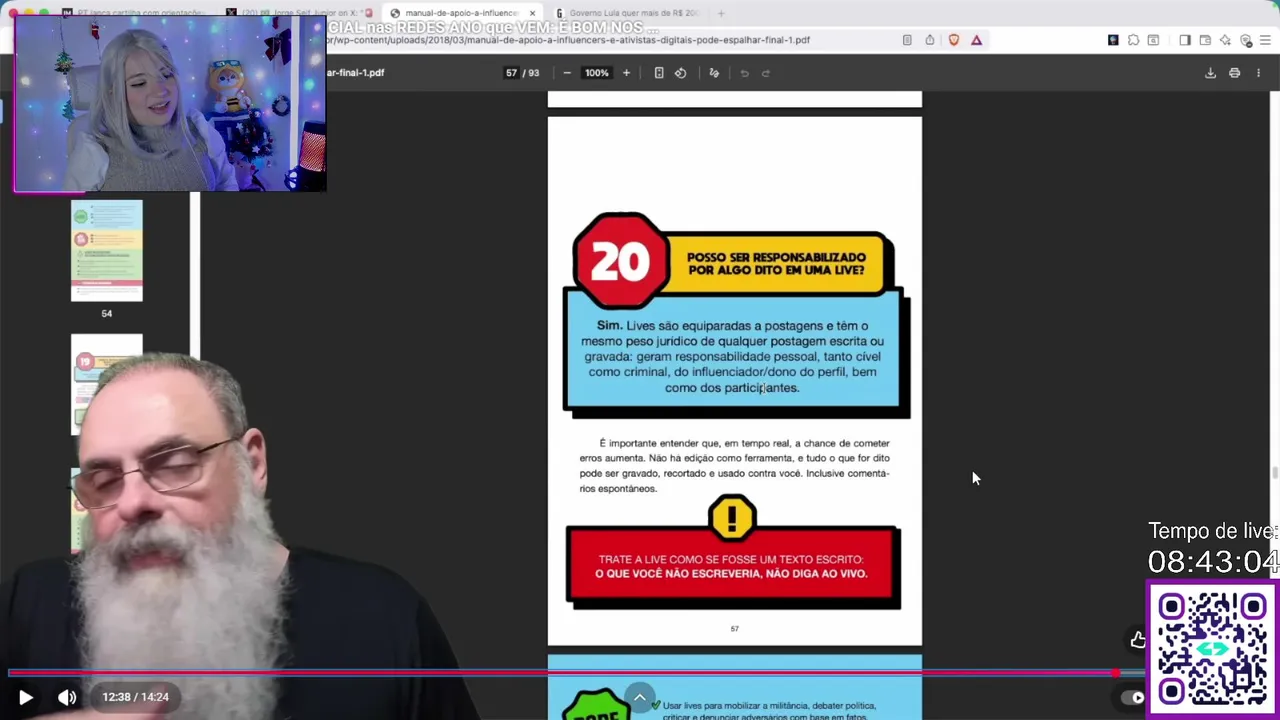The image size is (1280, 720).
Task: Mute the video volume
Action: coord(67,697)
